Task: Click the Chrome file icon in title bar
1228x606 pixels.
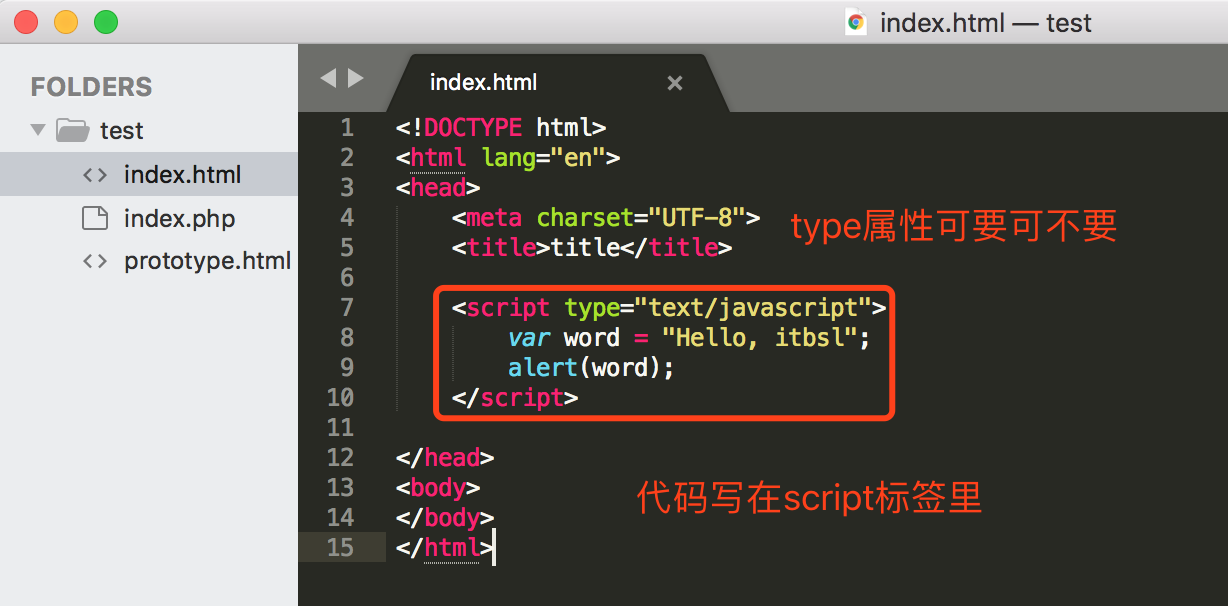Action: (856, 22)
